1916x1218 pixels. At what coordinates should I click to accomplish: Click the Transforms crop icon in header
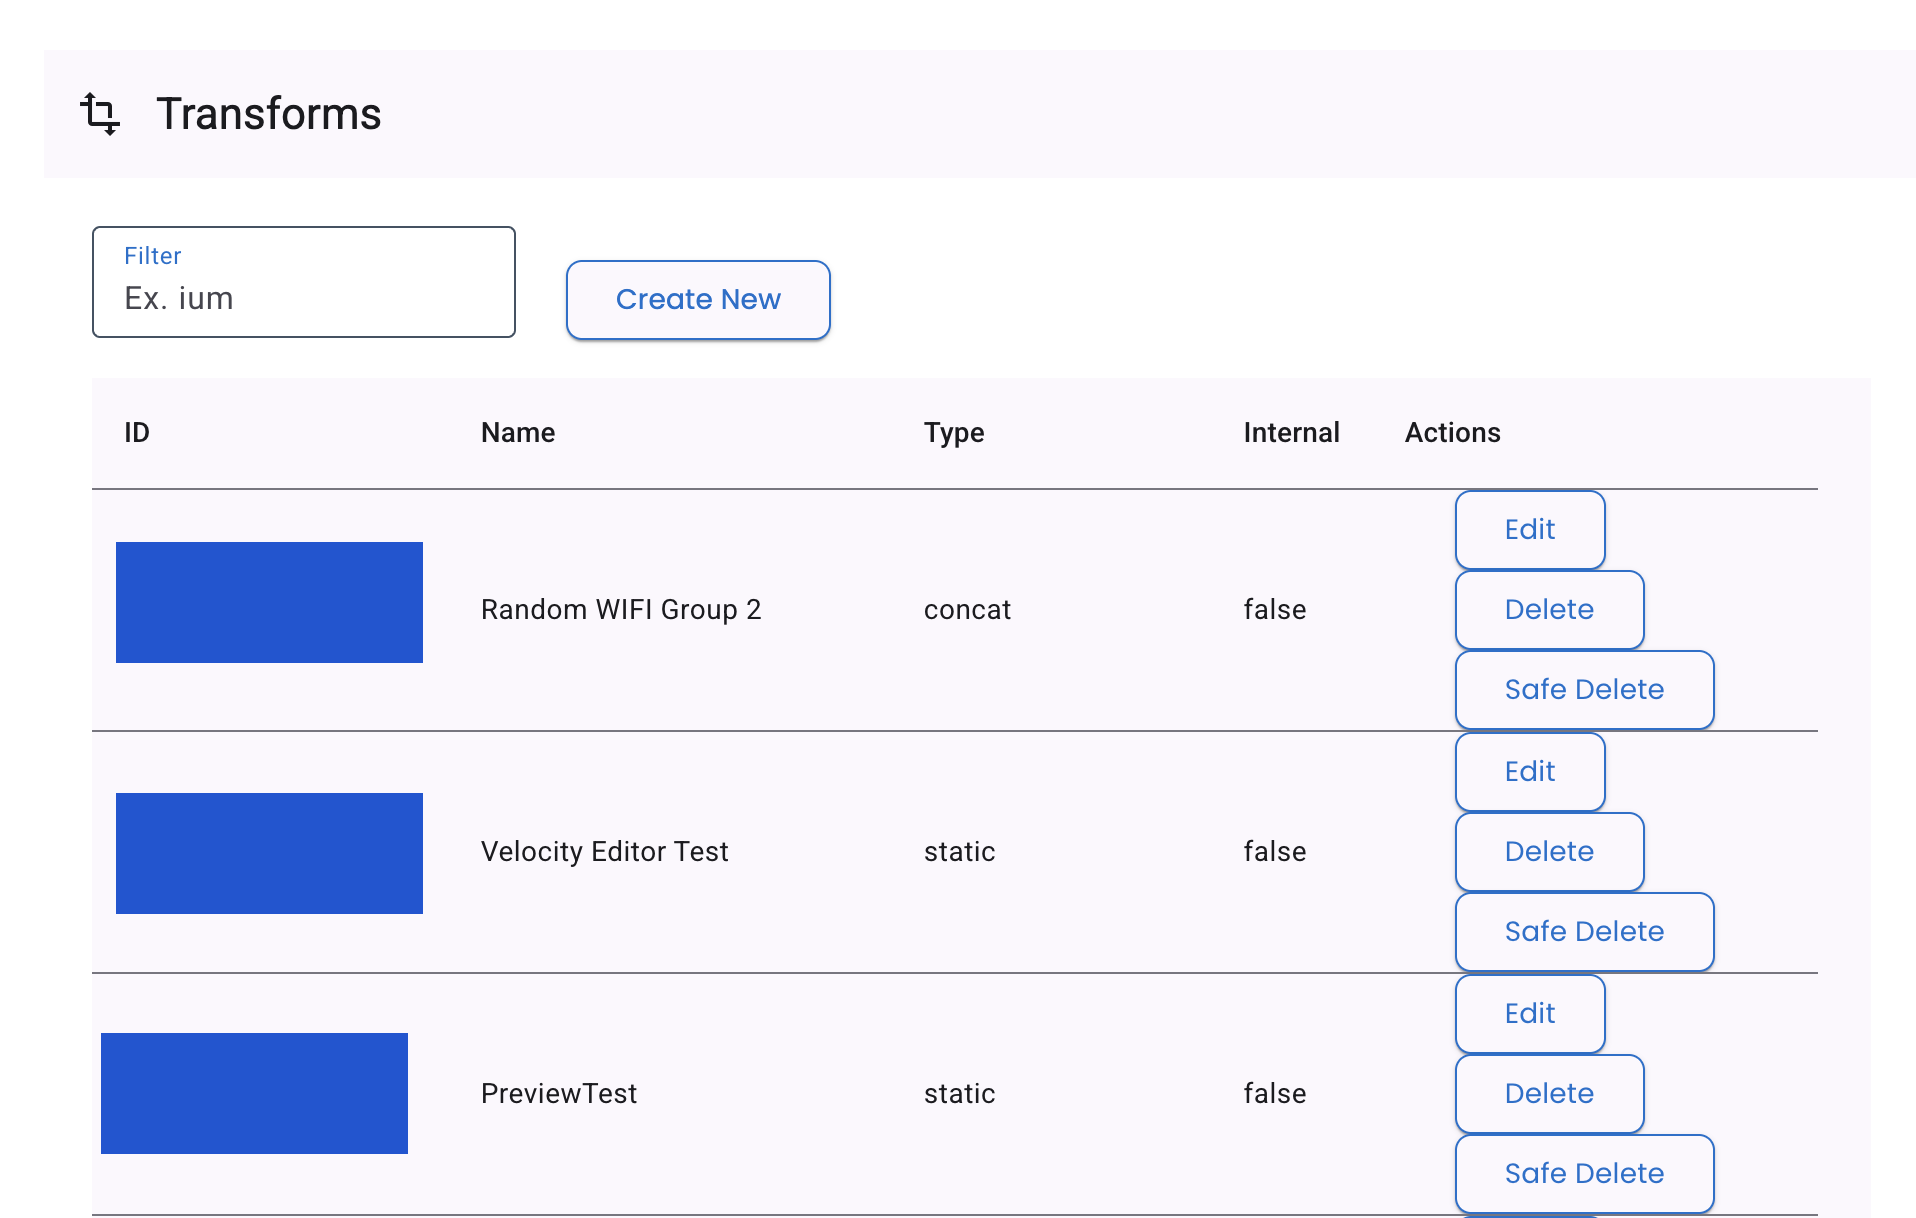coord(101,113)
